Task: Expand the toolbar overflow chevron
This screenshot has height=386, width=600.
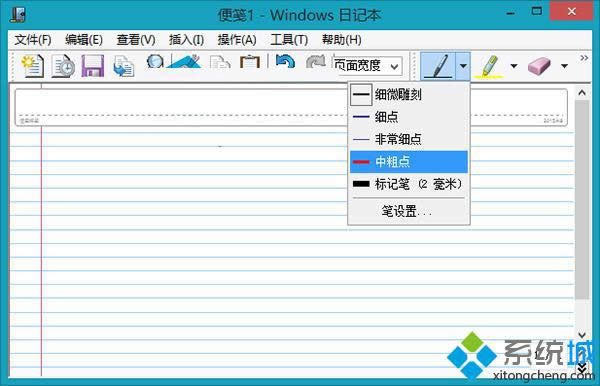Action: (584, 58)
